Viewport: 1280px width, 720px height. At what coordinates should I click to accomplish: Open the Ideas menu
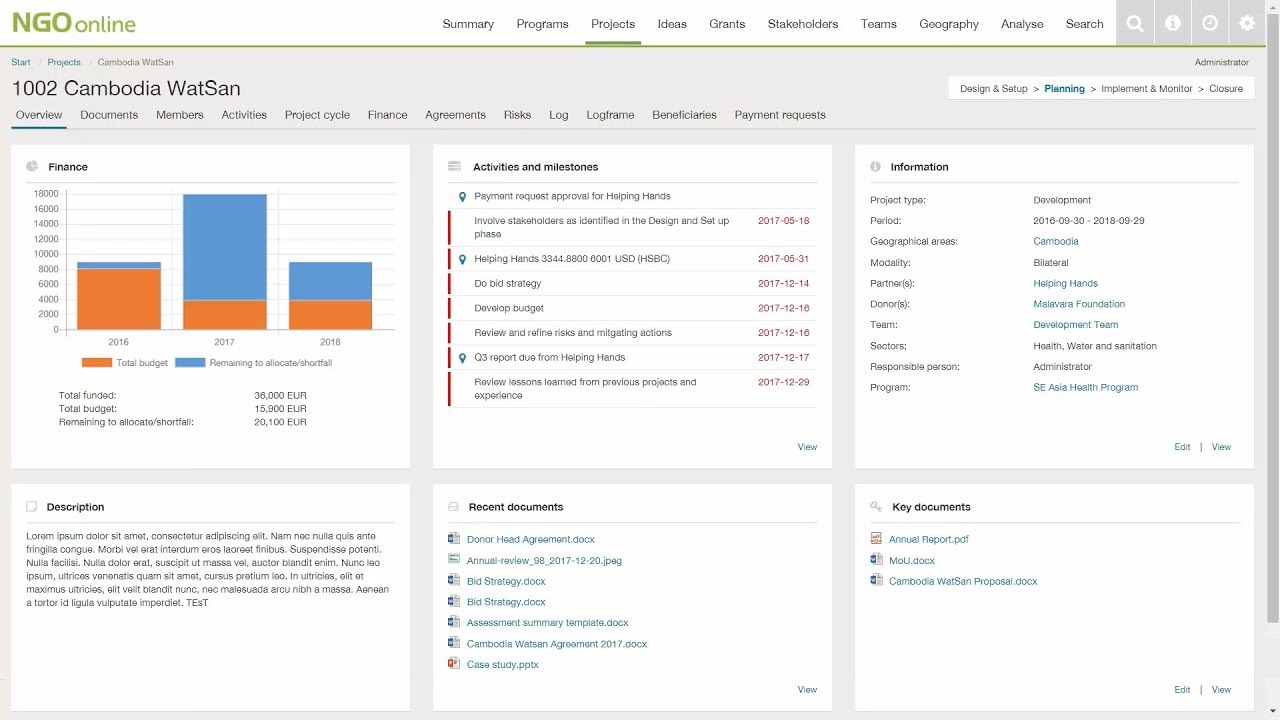pyautogui.click(x=672, y=24)
